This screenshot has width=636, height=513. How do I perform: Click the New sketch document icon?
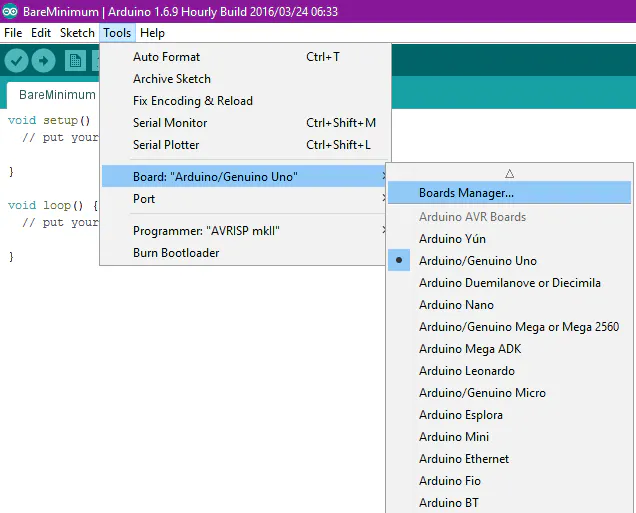[x=75, y=61]
